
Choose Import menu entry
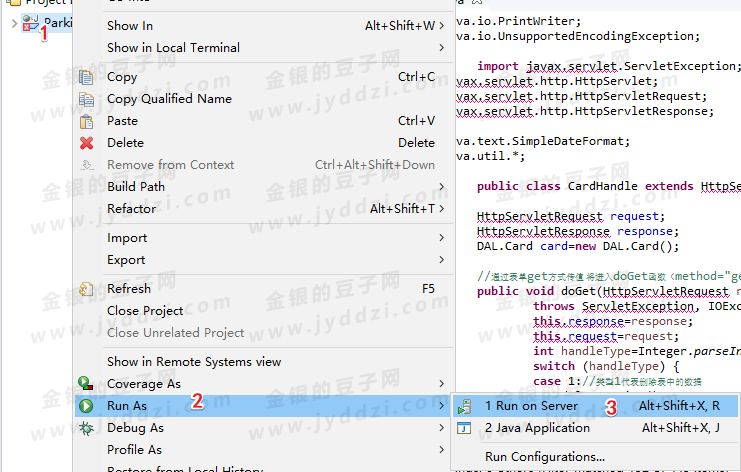(x=264, y=238)
